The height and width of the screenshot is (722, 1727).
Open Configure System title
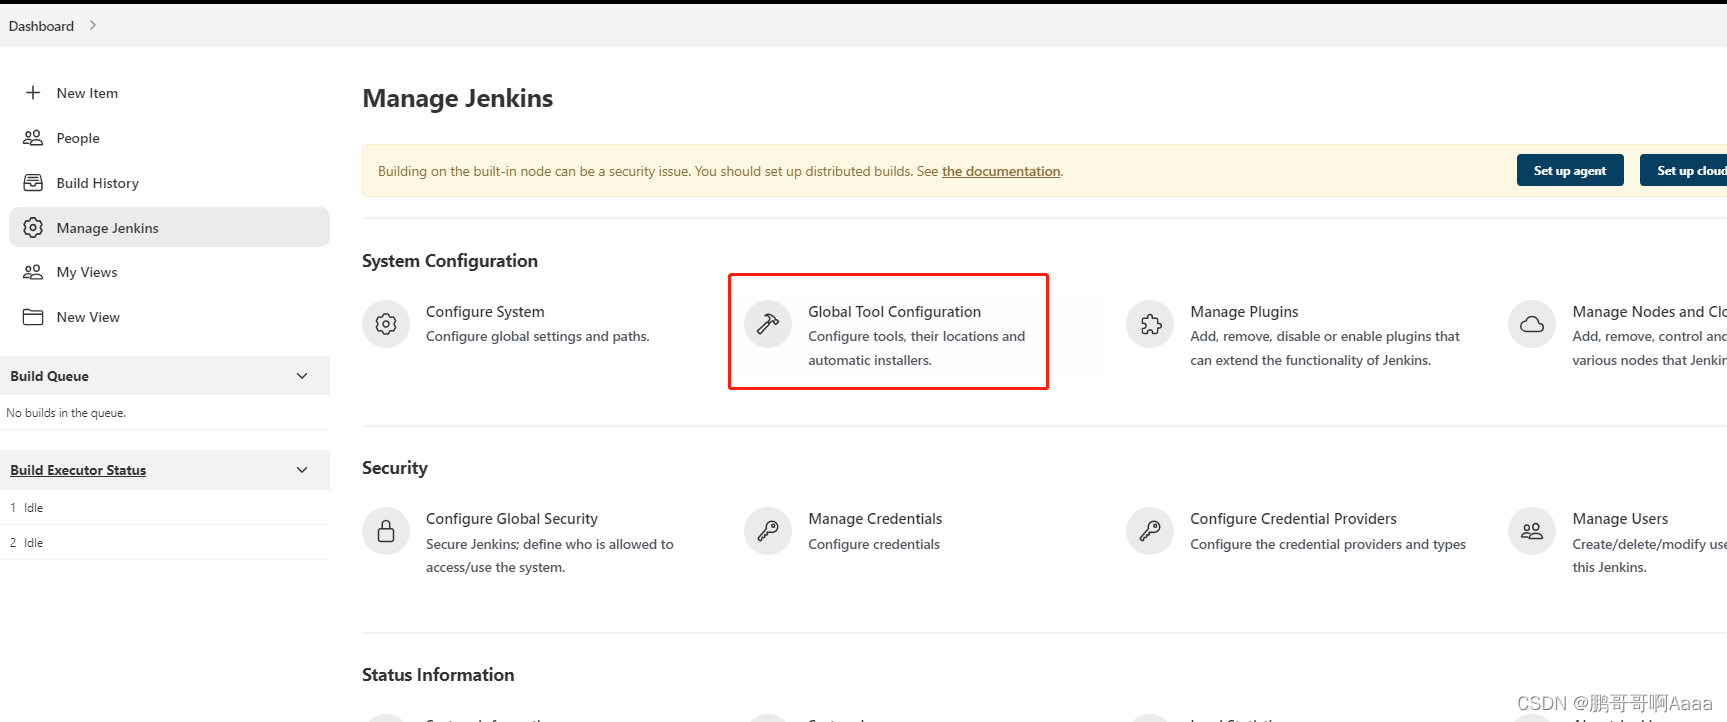(485, 312)
